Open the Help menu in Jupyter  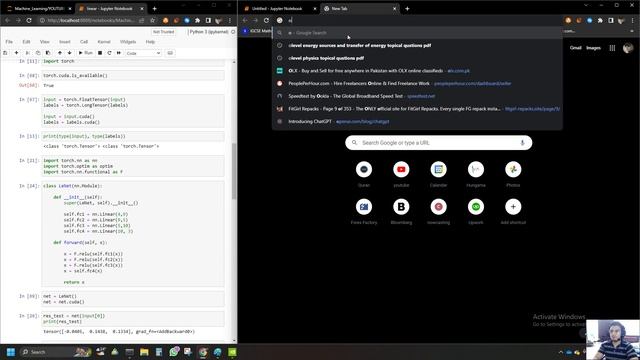coord(150,42)
